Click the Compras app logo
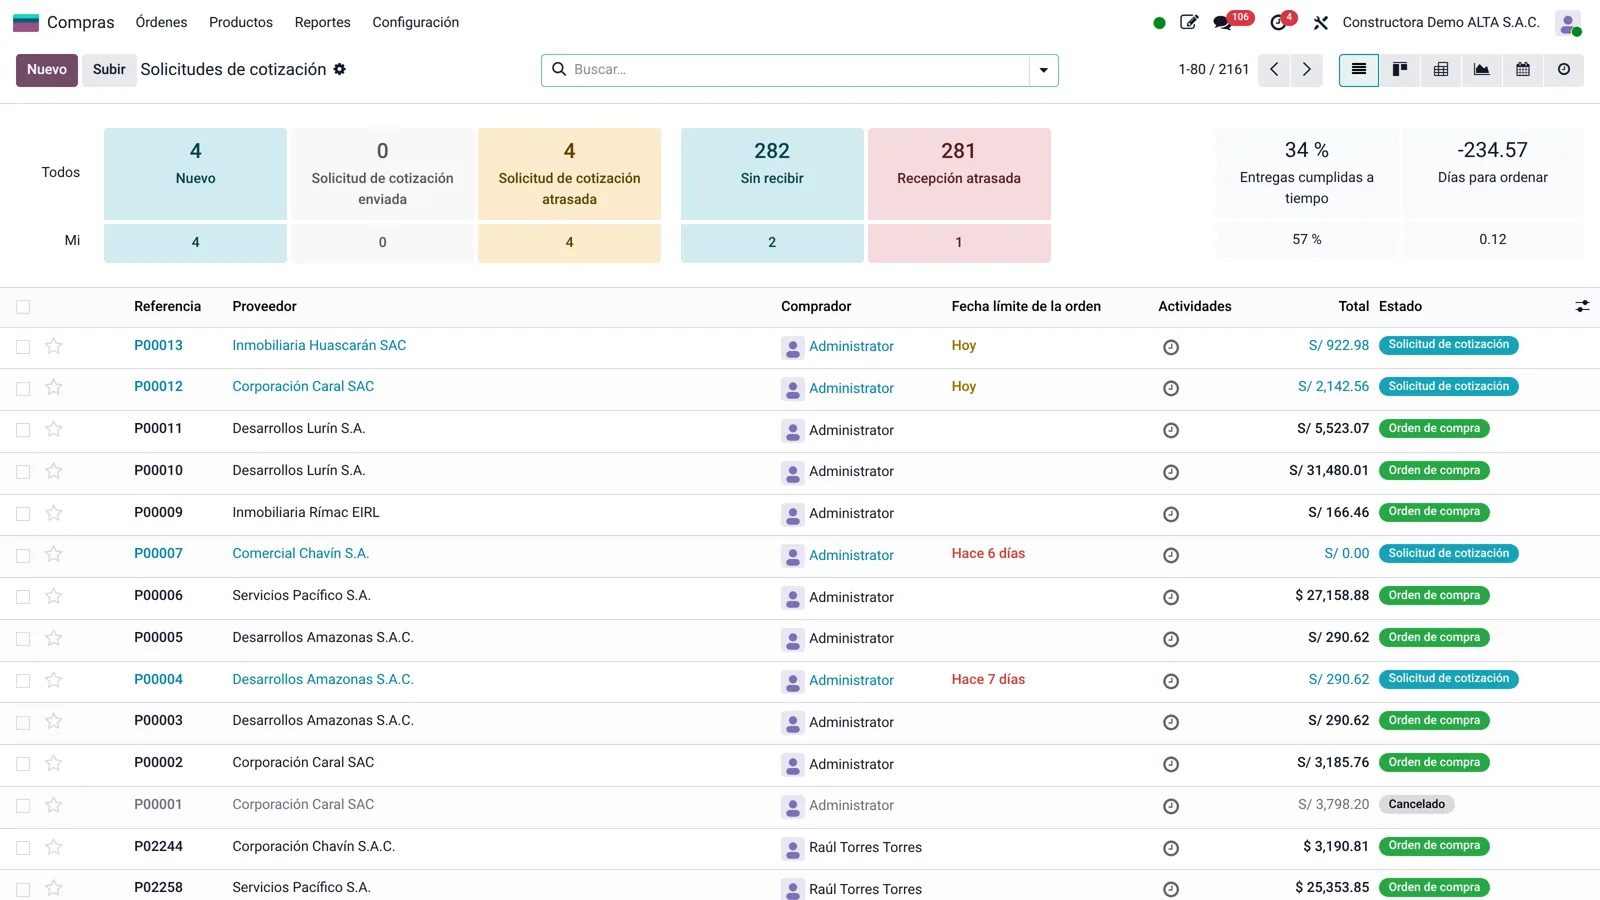The image size is (1600, 900). pyautogui.click(x=26, y=22)
